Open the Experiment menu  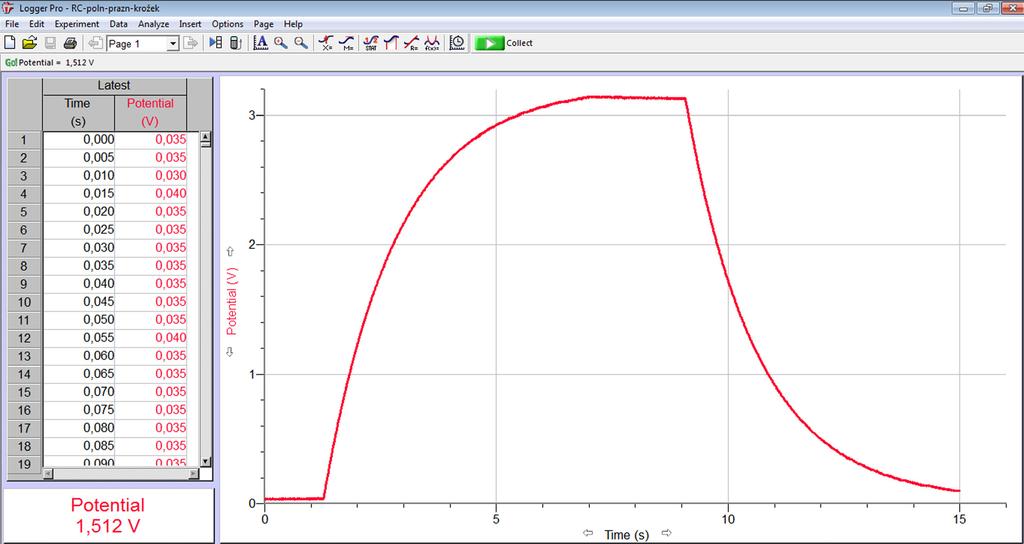(77, 24)
